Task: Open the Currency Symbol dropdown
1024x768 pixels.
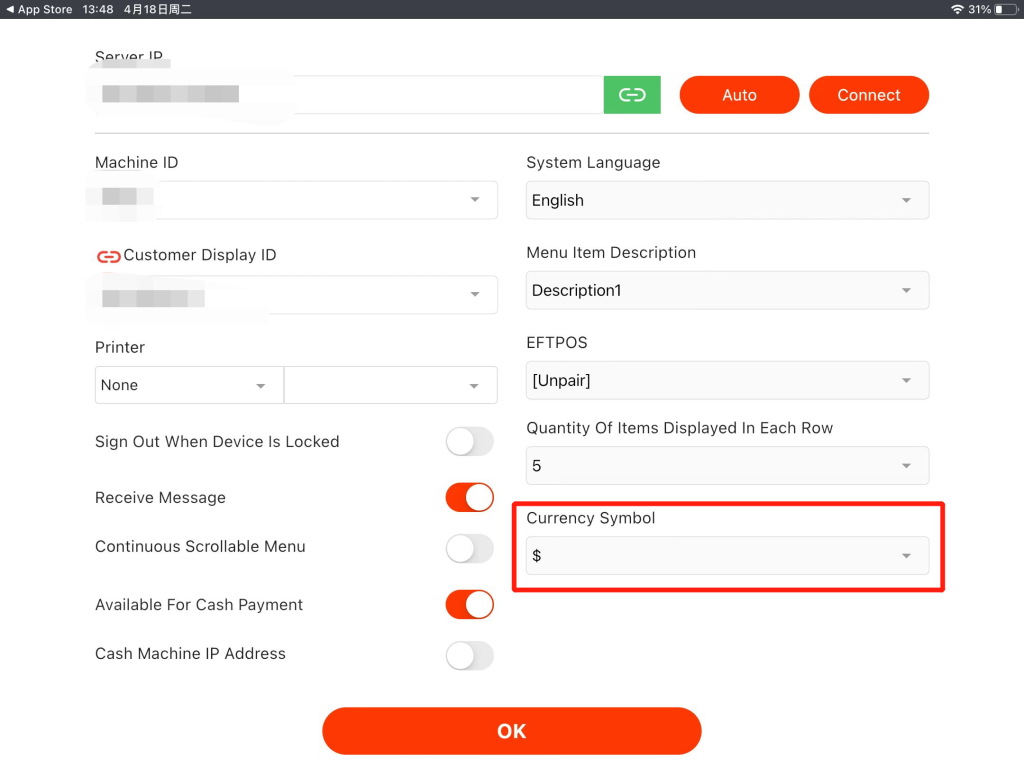Action: coord(727,556)
